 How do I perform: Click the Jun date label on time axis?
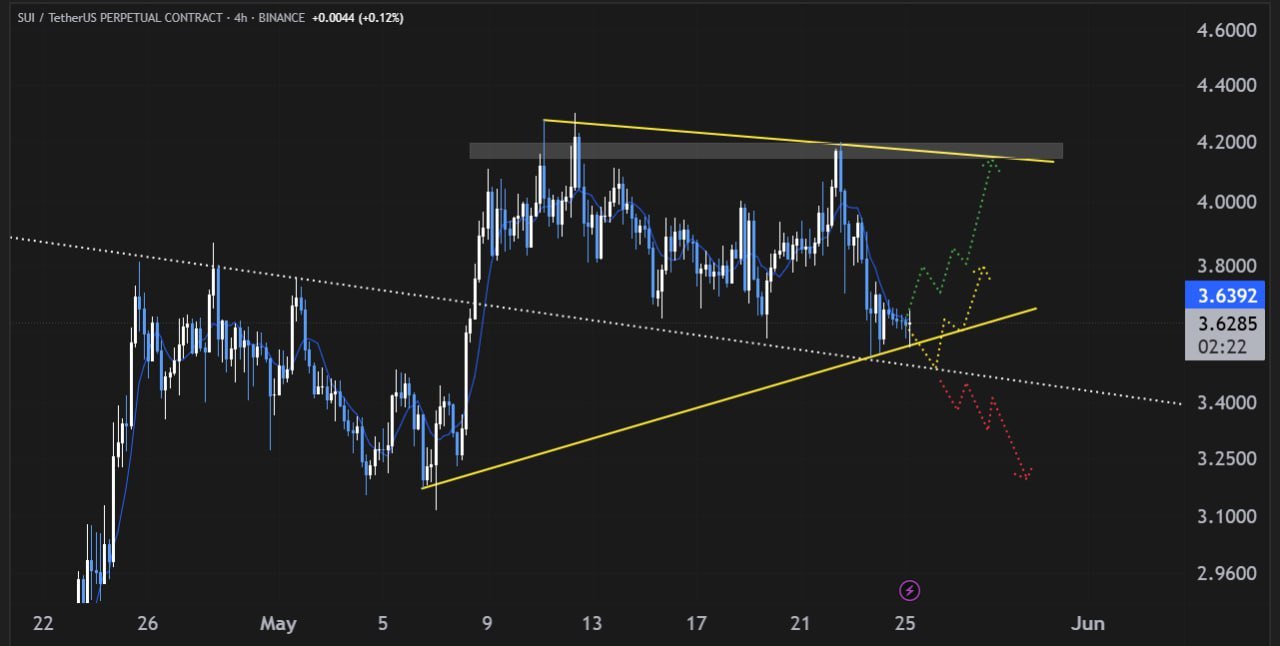(1088, 624)
